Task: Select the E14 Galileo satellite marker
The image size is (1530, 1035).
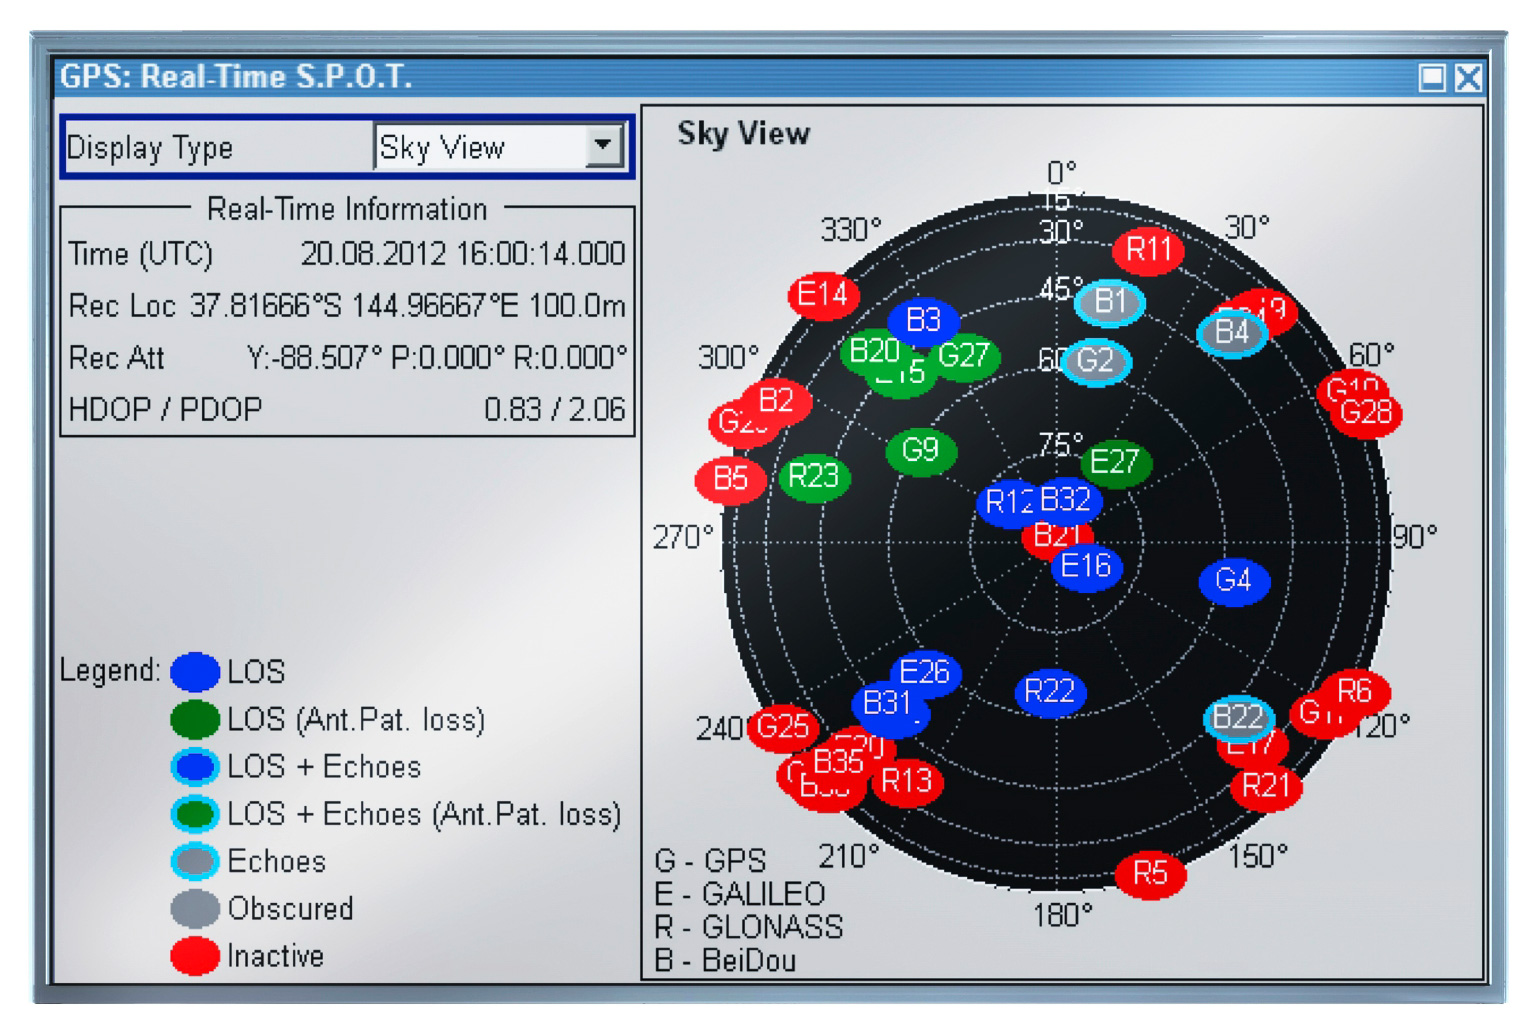Action: 823,295
